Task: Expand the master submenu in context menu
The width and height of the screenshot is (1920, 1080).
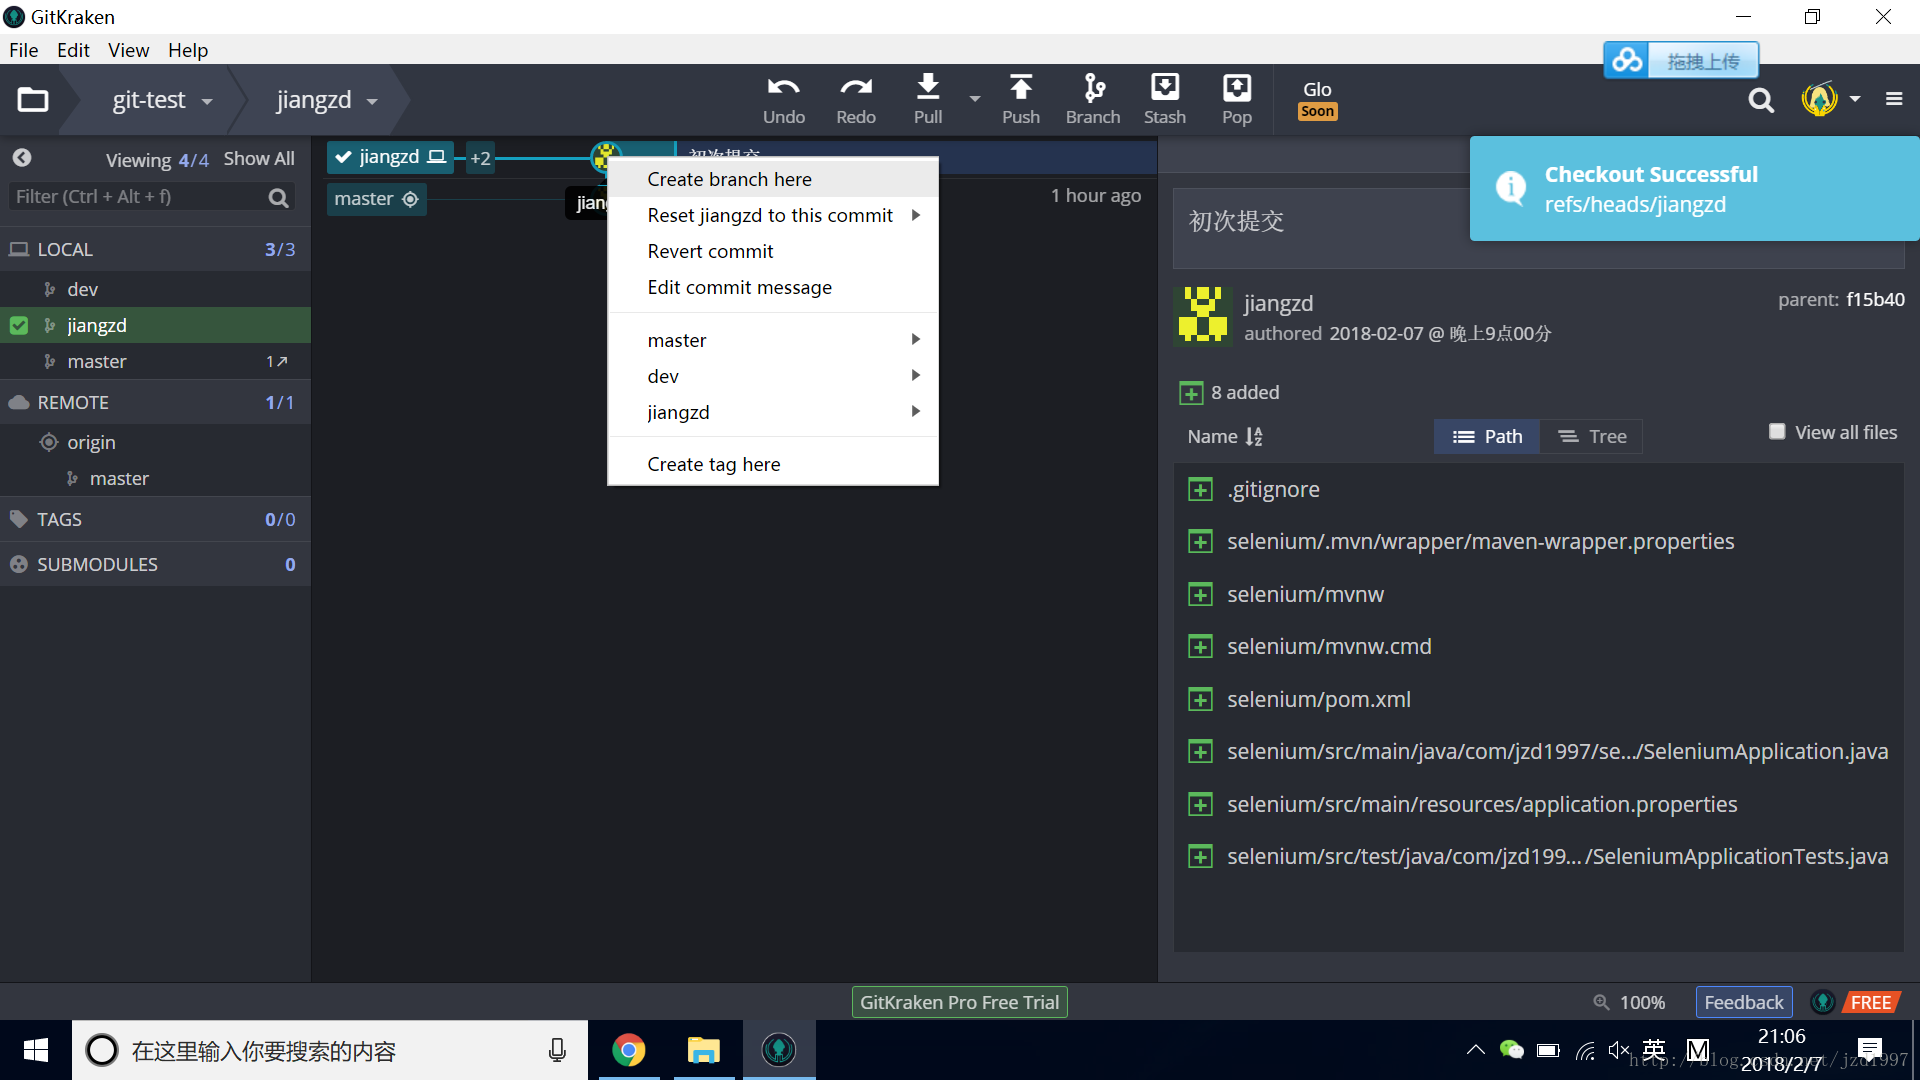Action: point(773,340)
